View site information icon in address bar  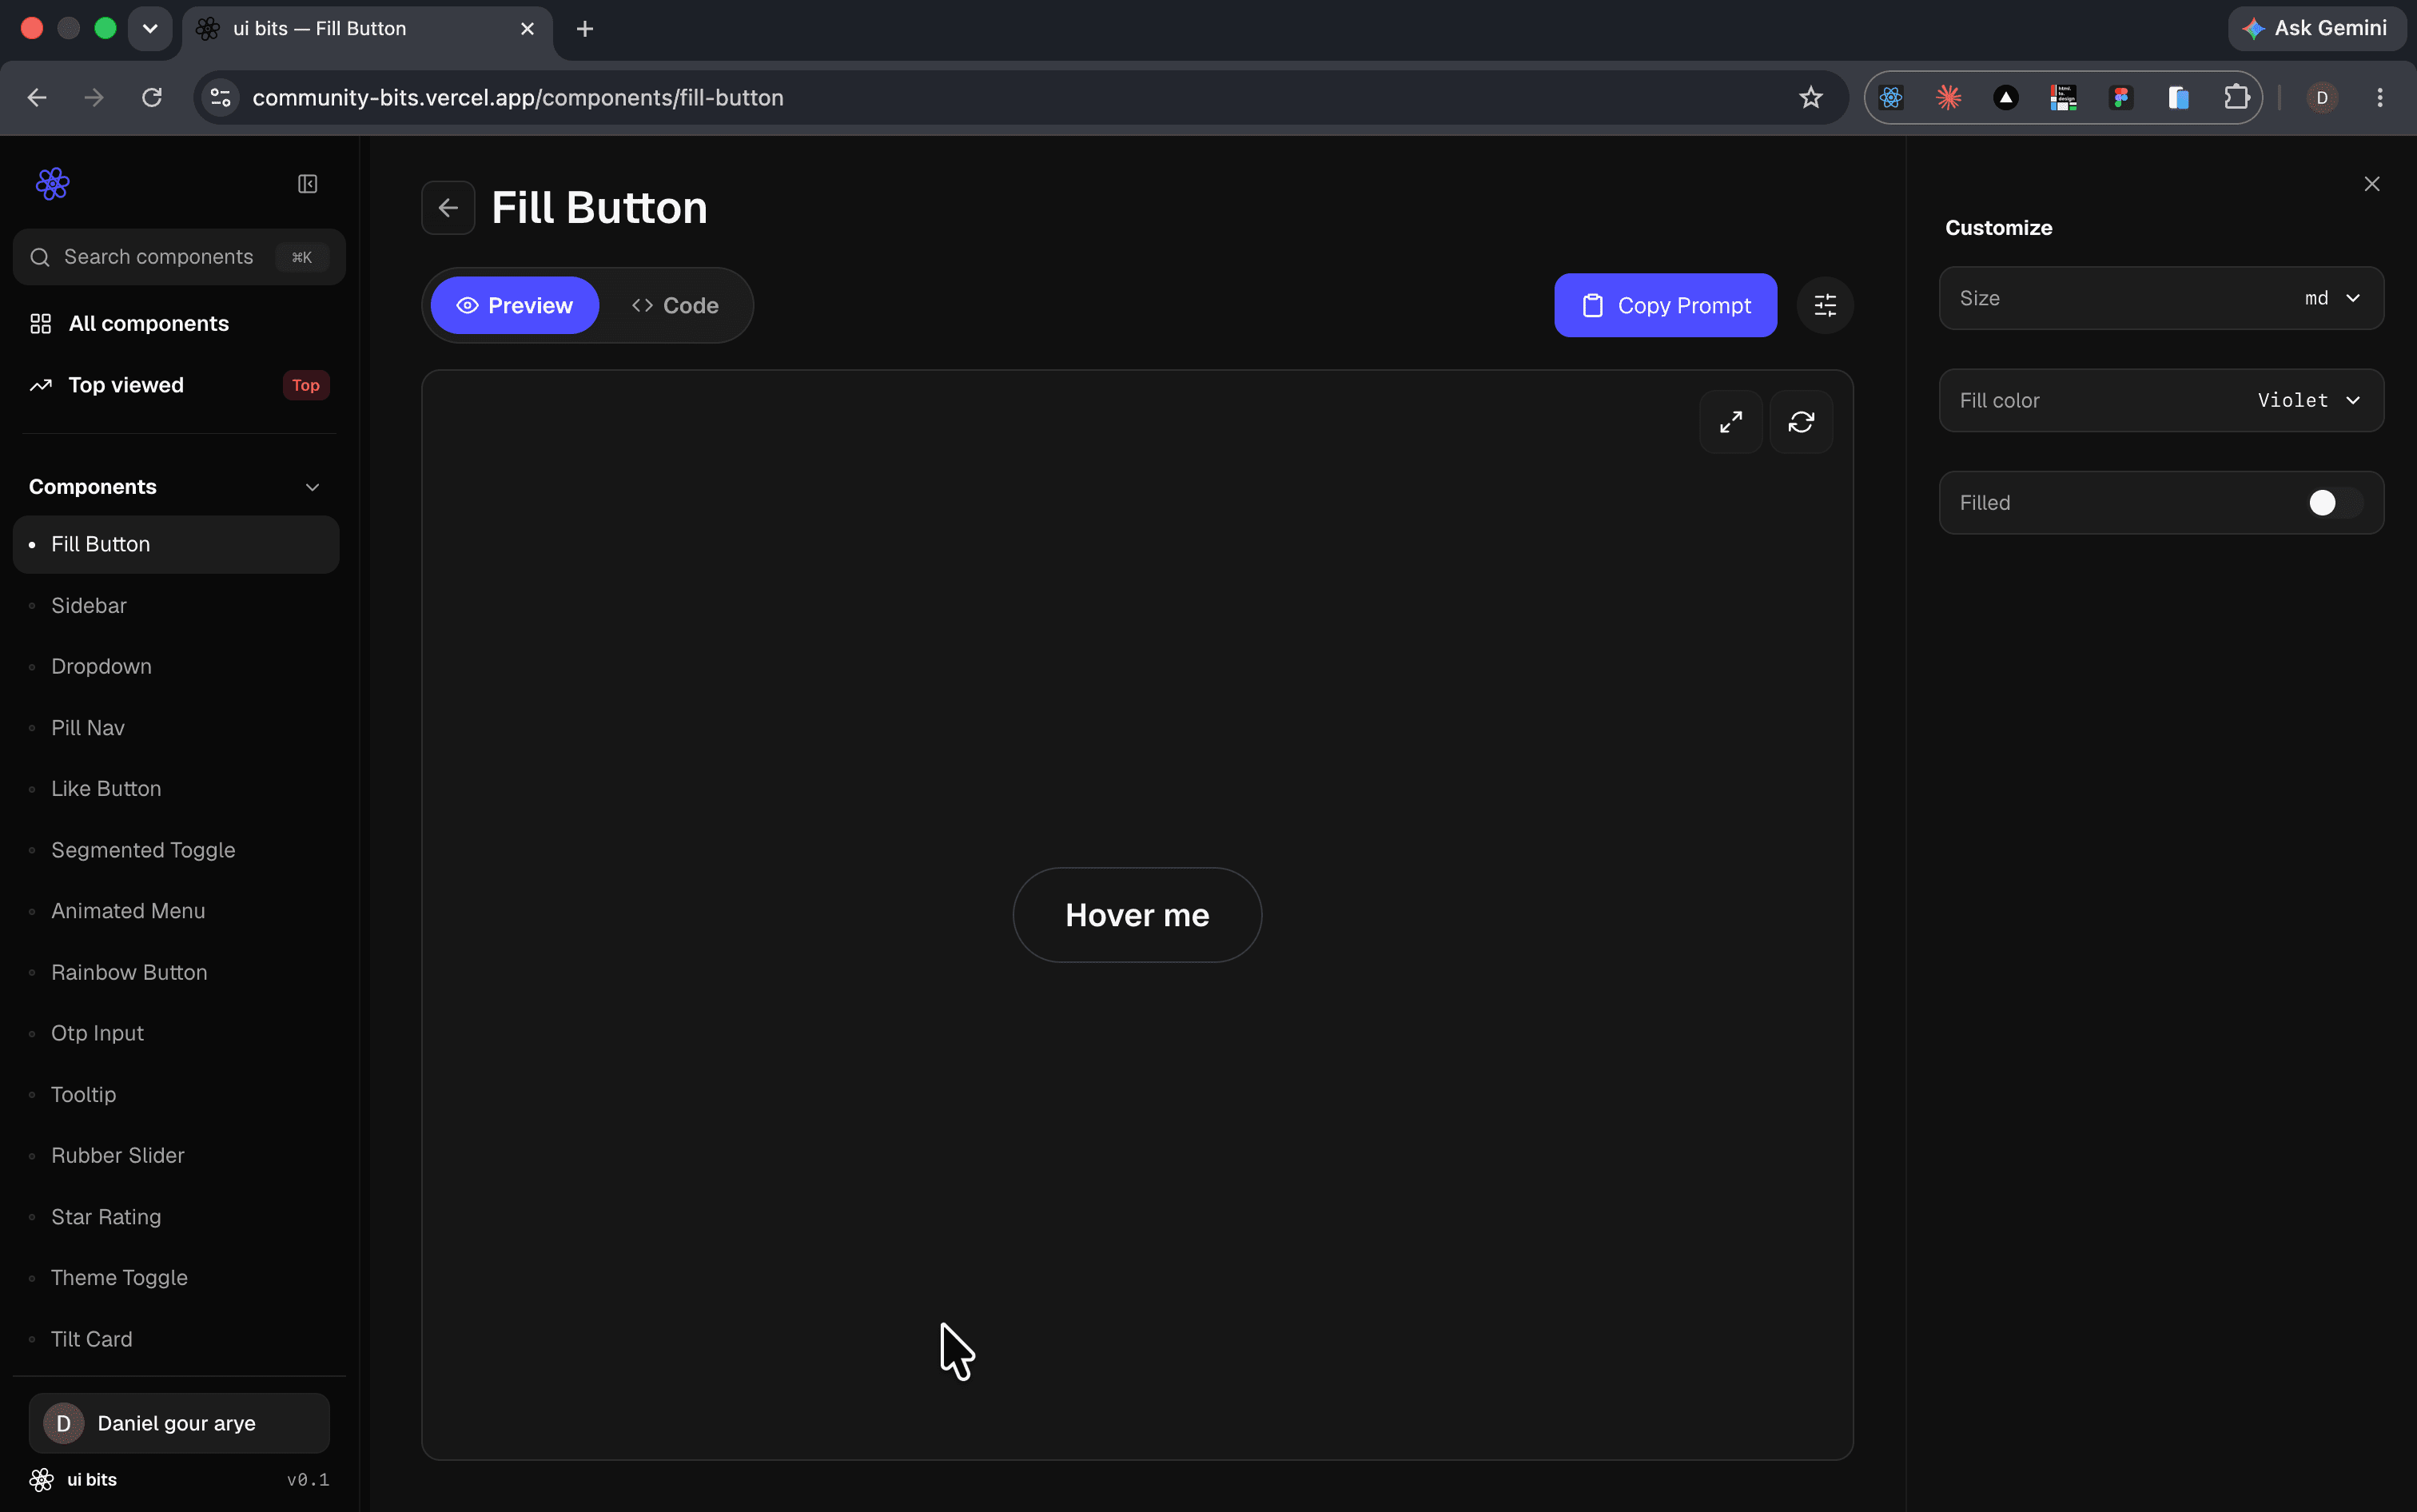click(x=221, y=98)
